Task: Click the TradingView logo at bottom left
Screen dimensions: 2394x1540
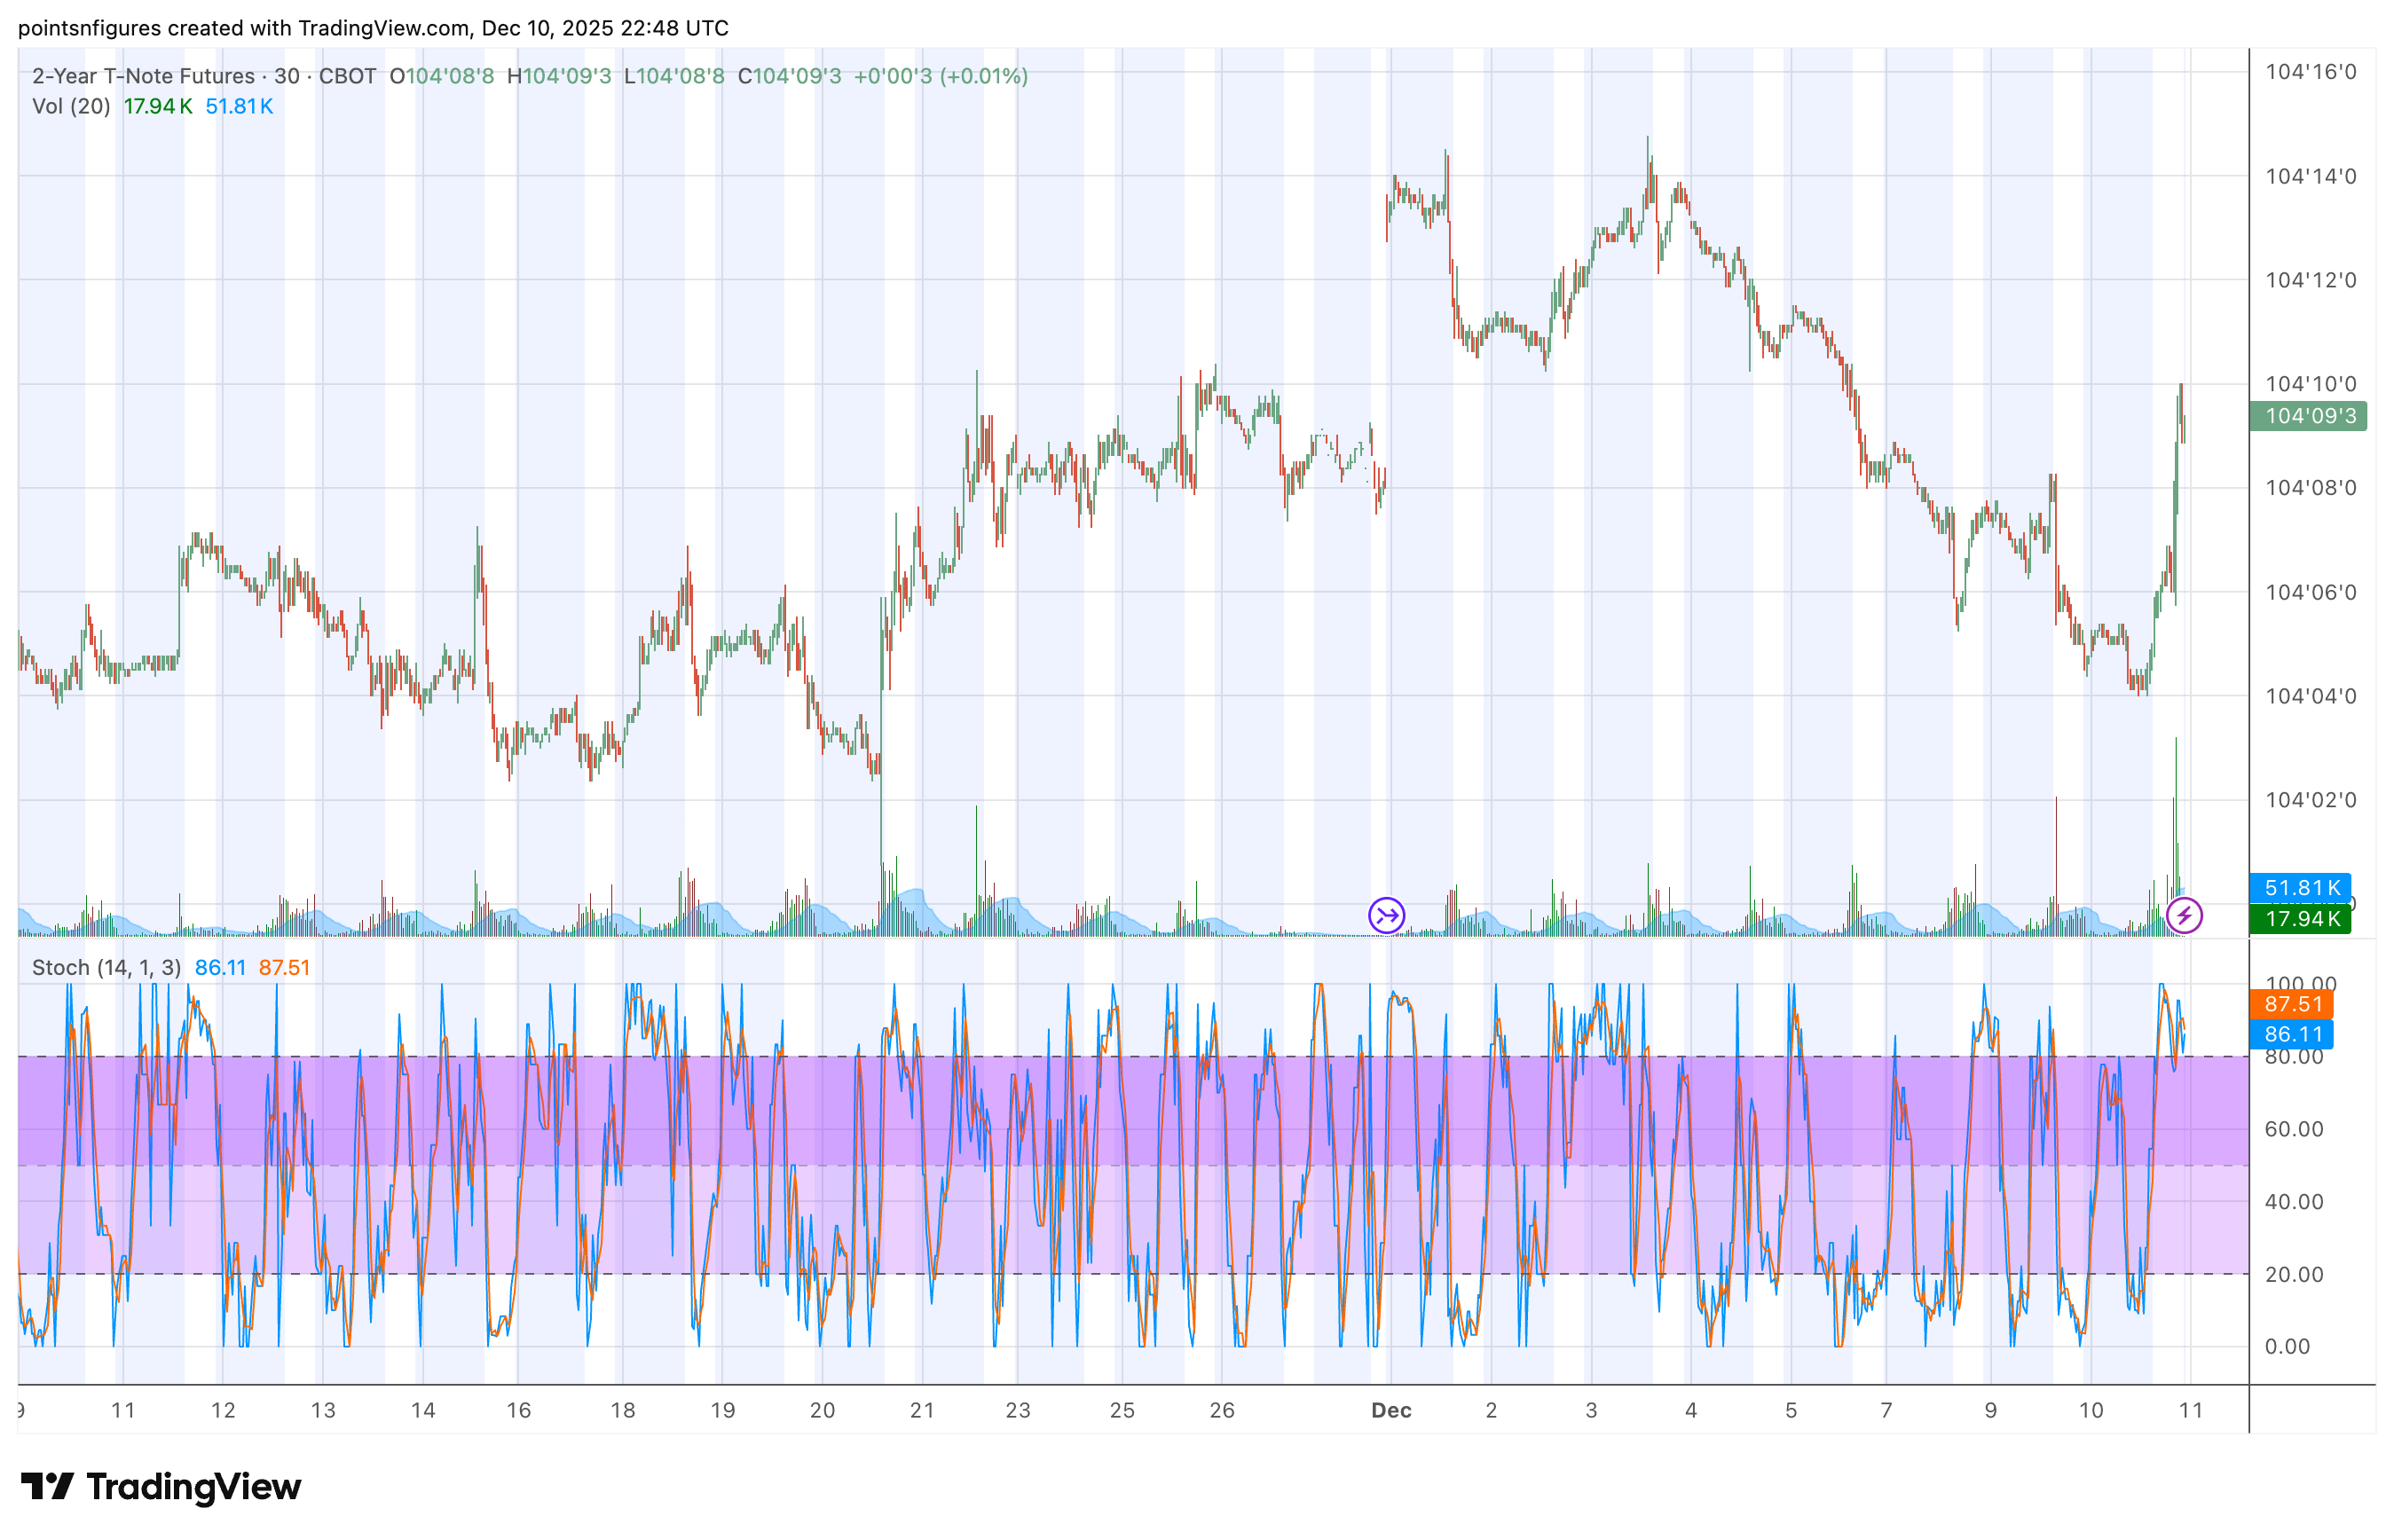Action: point(160,1487)
